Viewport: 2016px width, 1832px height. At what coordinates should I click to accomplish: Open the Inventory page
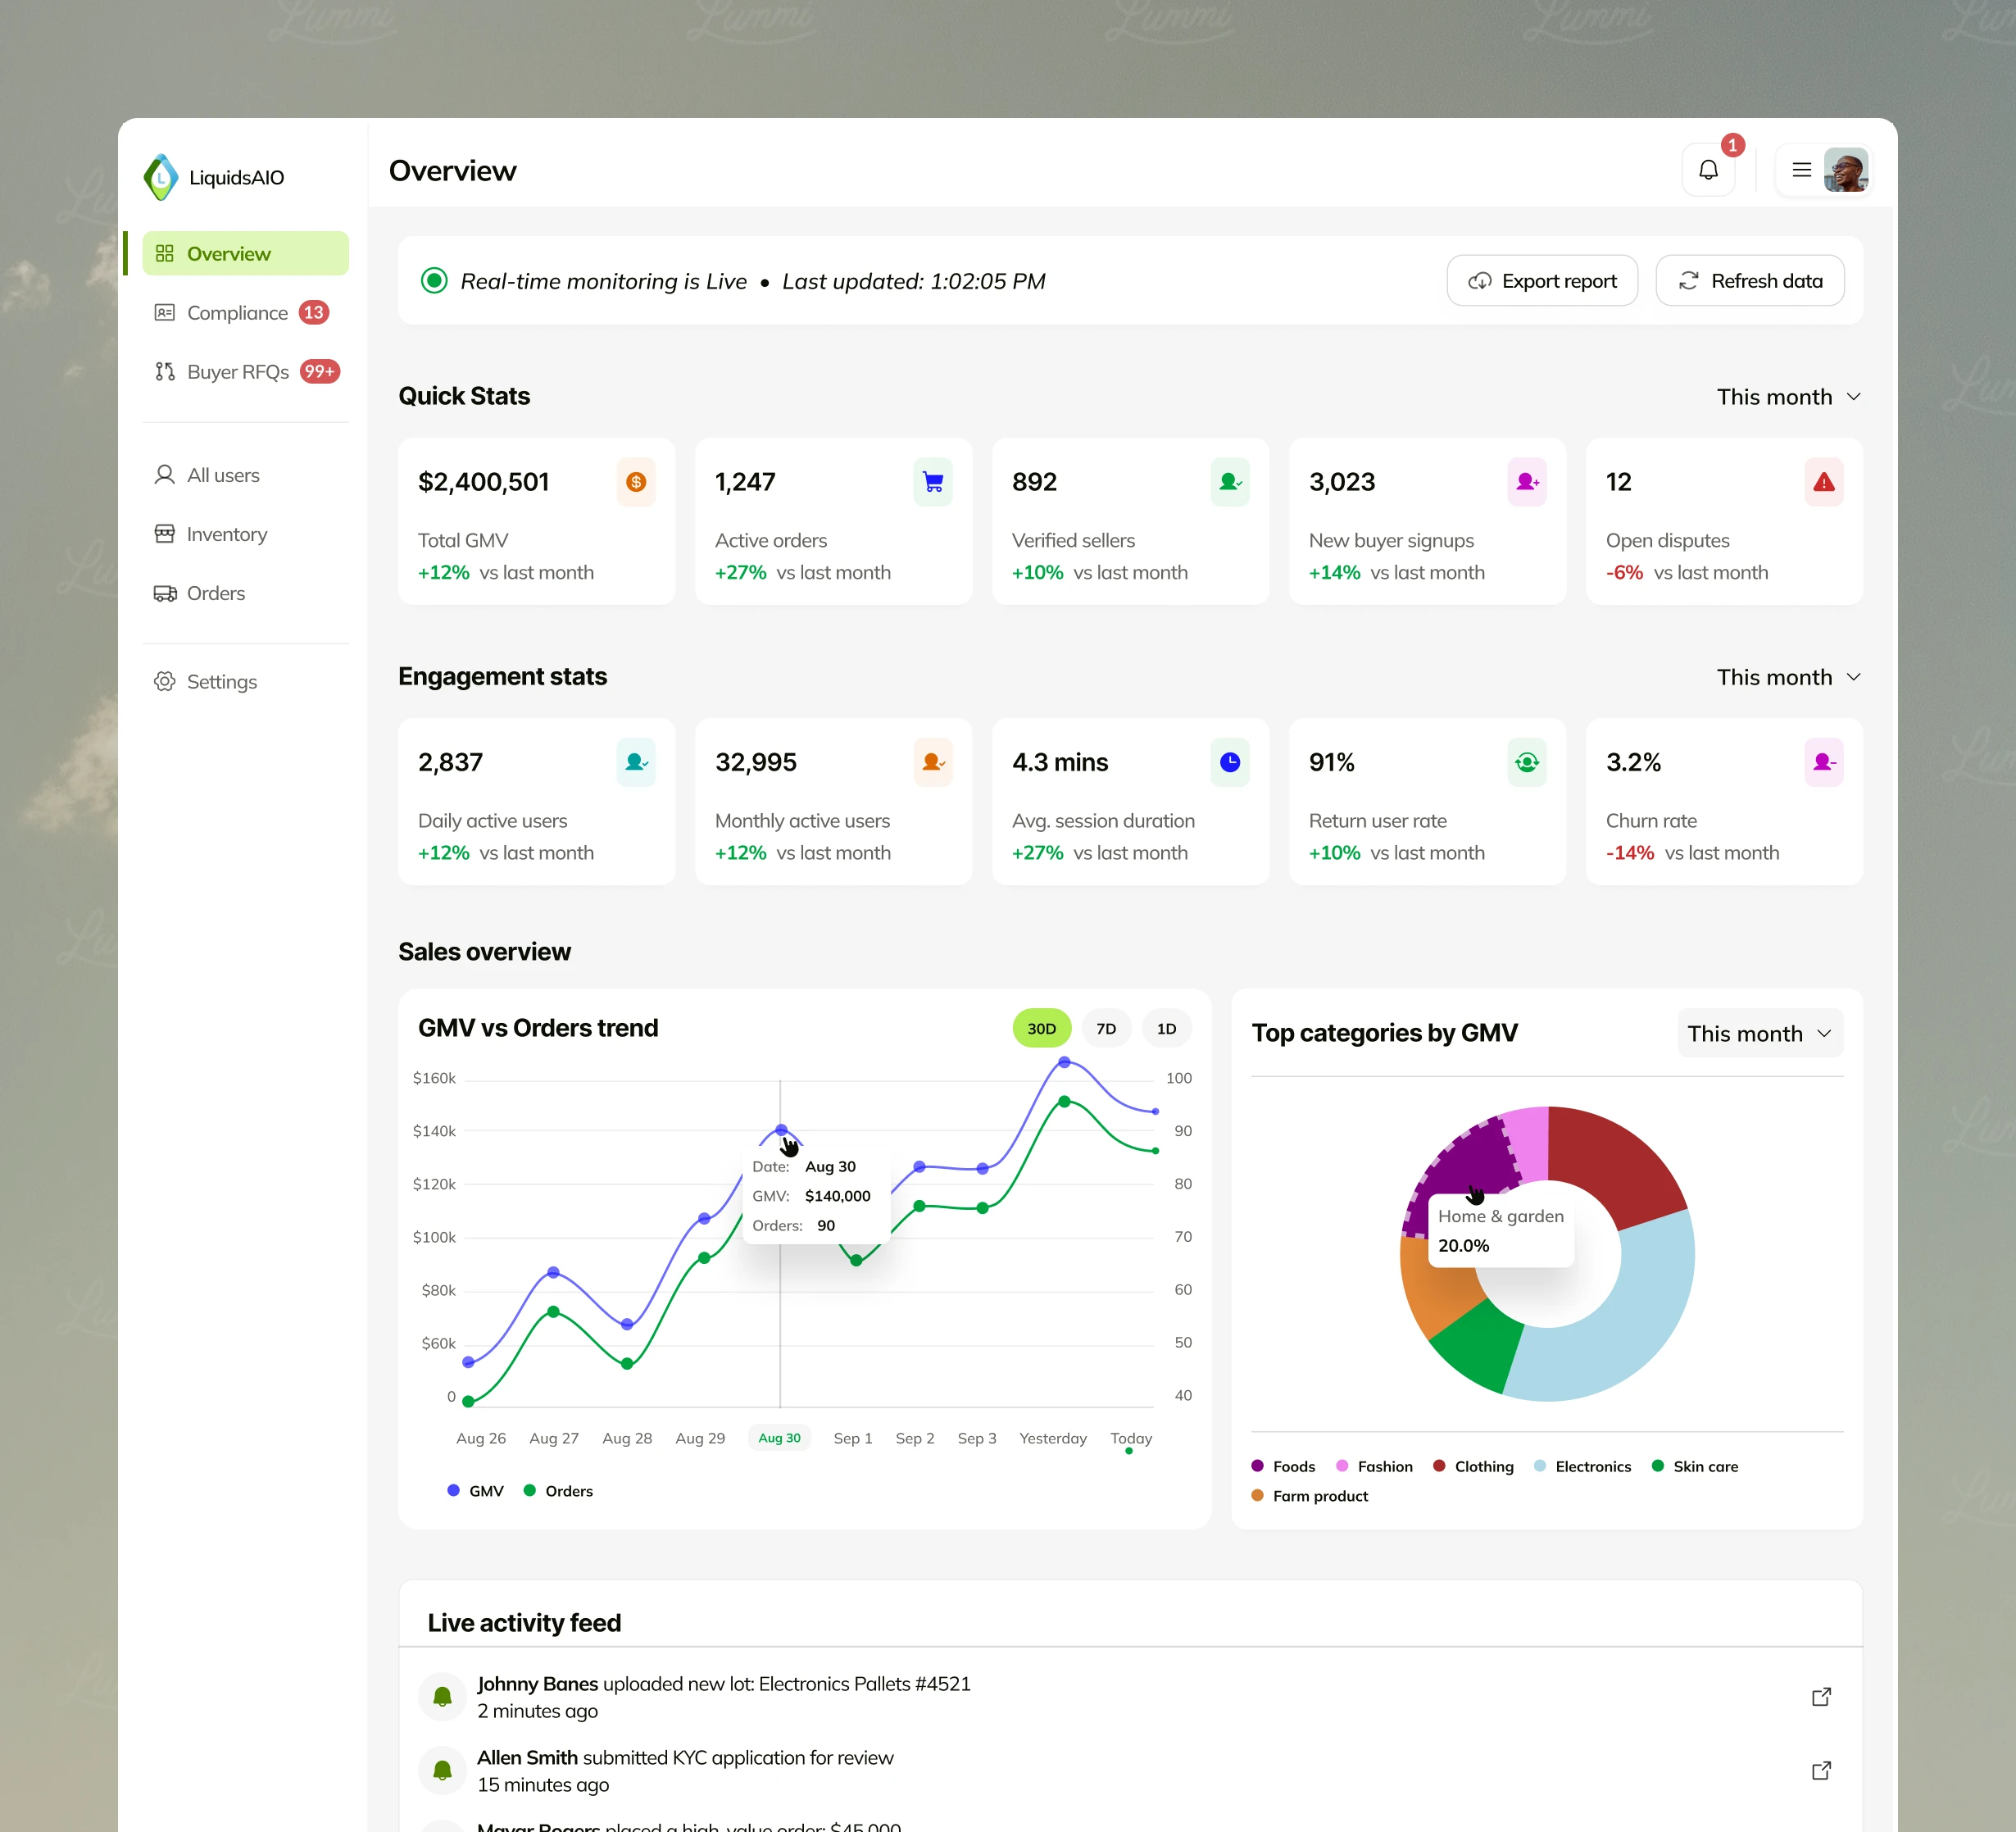[x=245, y=534]
